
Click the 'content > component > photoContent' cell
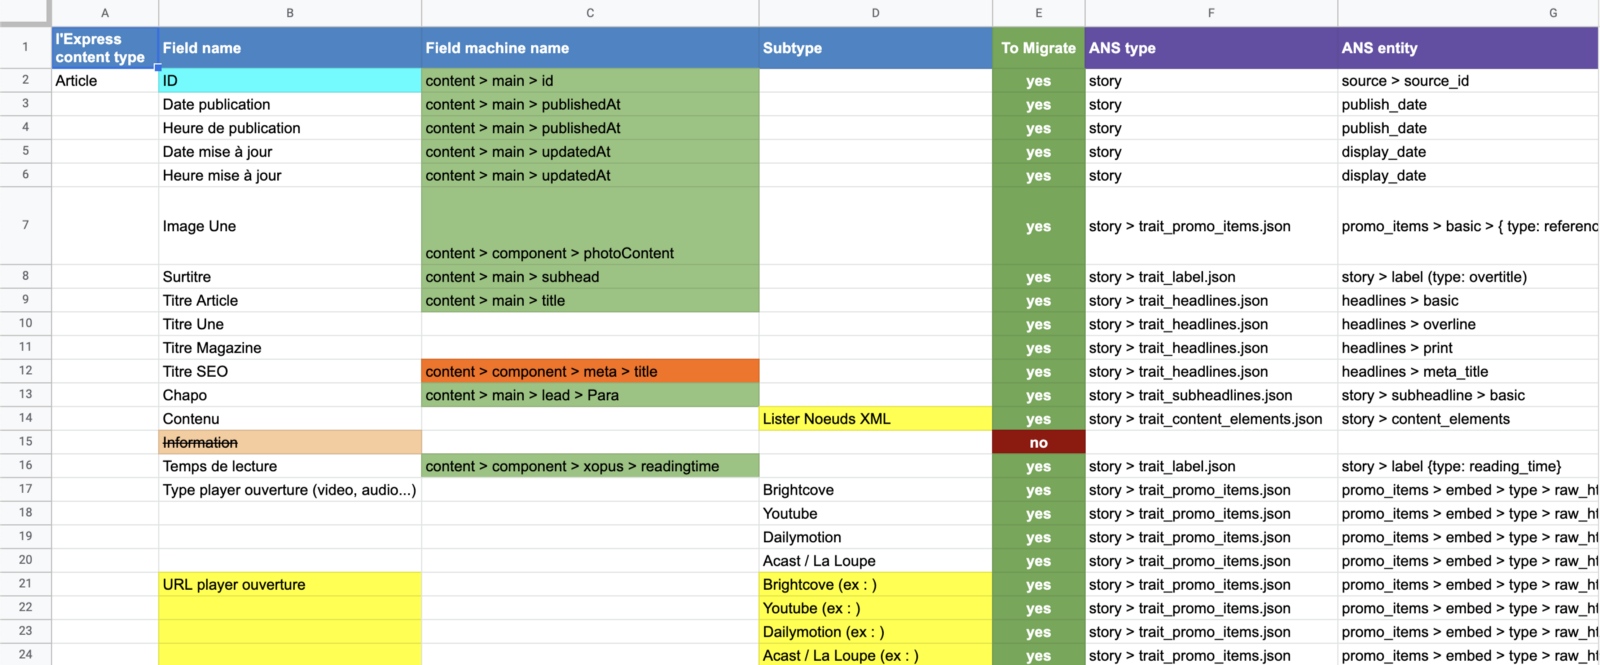(x=590, y=226)
